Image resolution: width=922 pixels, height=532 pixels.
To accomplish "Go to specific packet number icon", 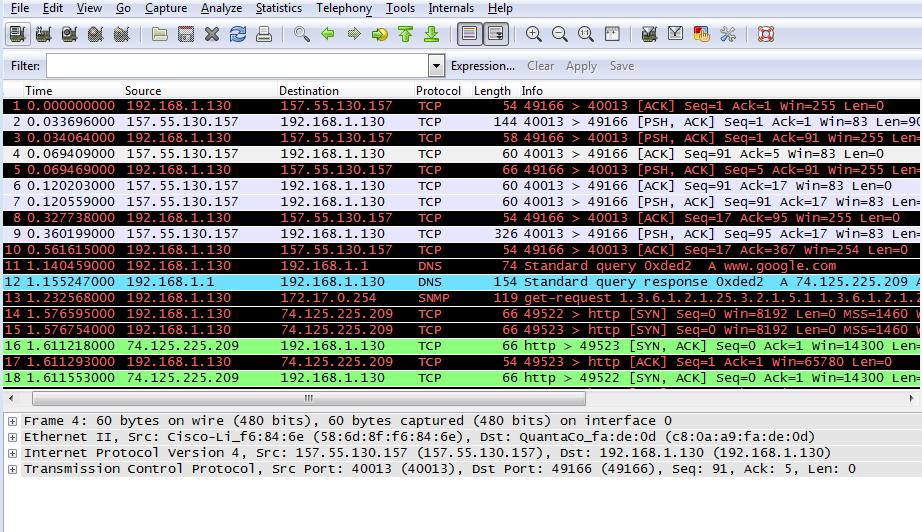I will (x=380, y=34).
